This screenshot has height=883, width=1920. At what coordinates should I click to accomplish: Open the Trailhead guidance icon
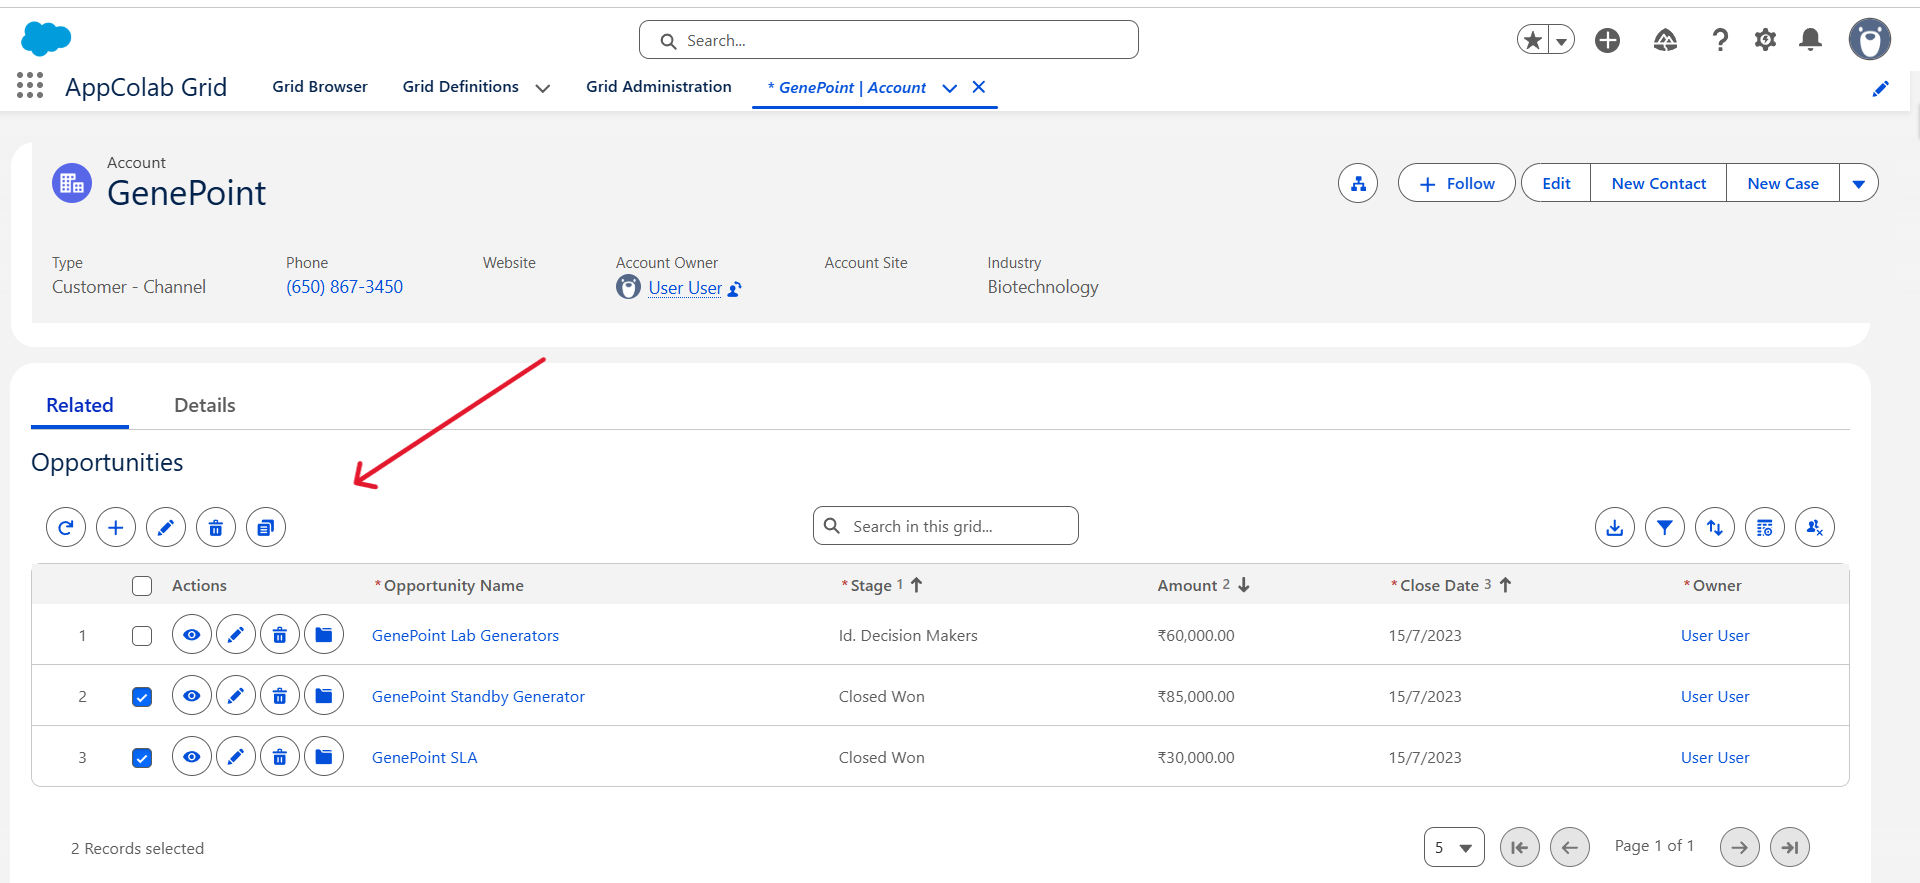click(x=1665, y=40)
